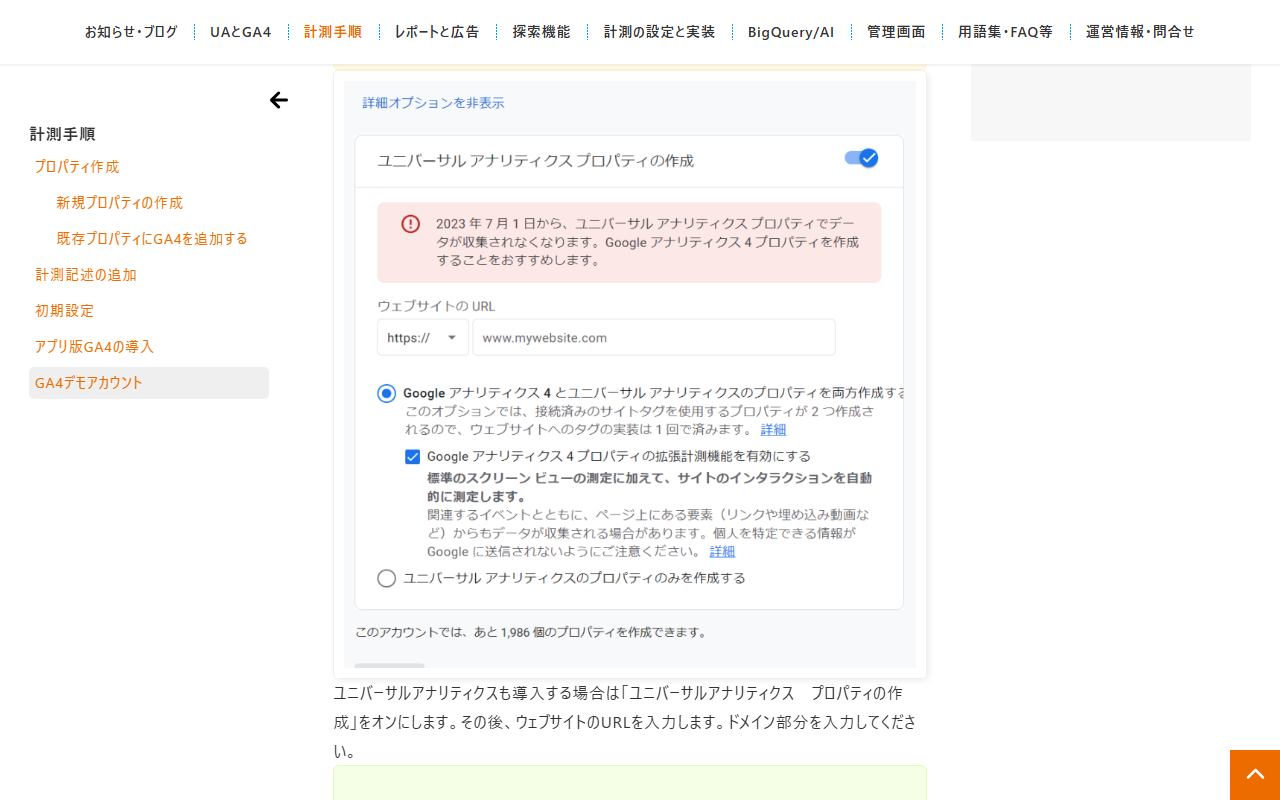Screen dimensions: 1280x800
Task: Go to 既存プロパティにGA4を追加する sidebar link
Action: pyautogui.click(x=152, y=239)
